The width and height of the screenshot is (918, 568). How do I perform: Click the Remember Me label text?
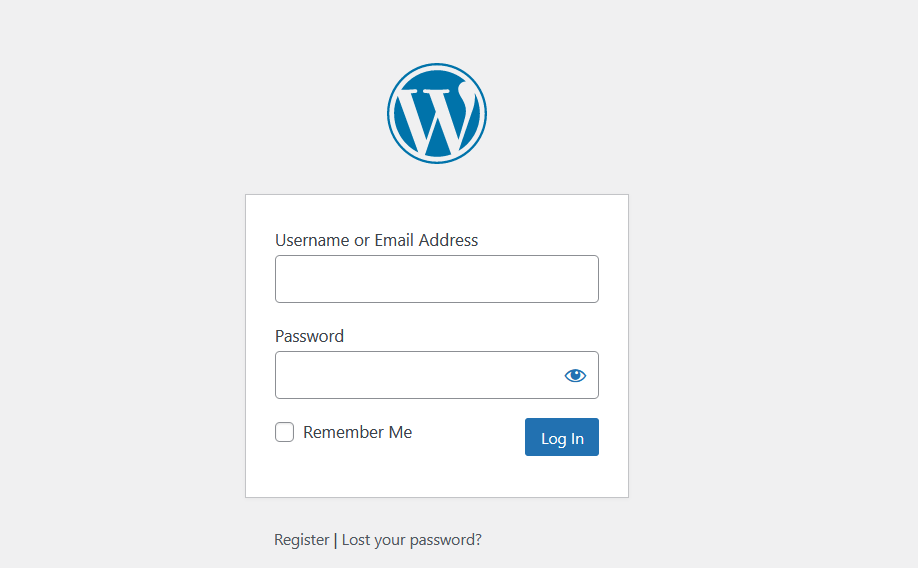357,432
